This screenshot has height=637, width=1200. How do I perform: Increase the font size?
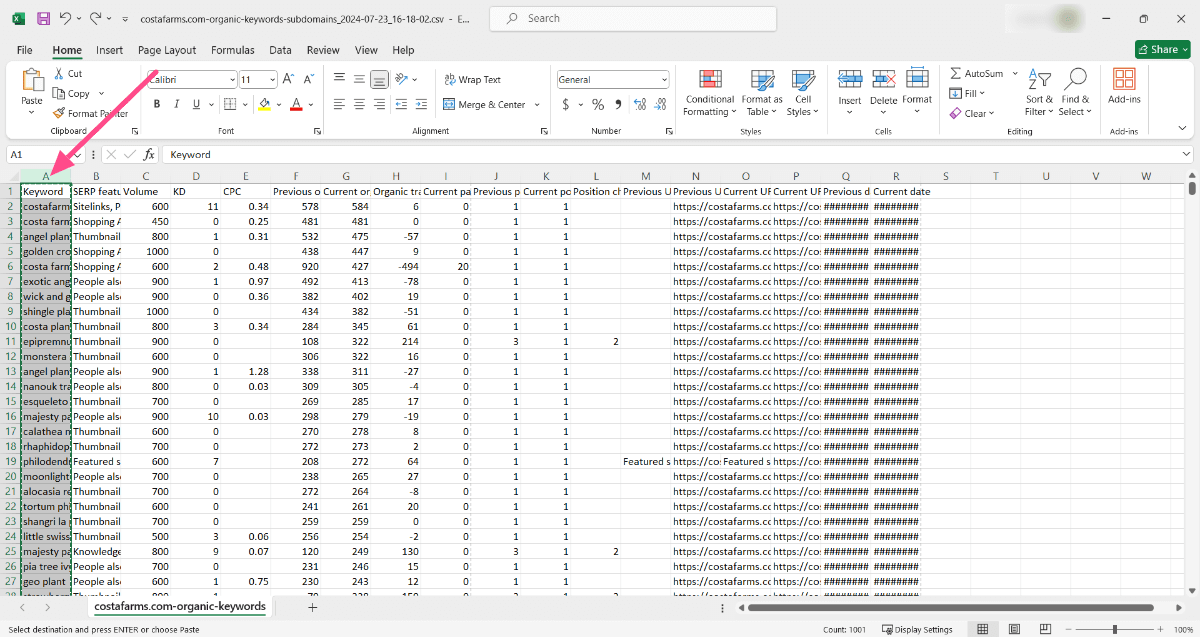[288, 79]
